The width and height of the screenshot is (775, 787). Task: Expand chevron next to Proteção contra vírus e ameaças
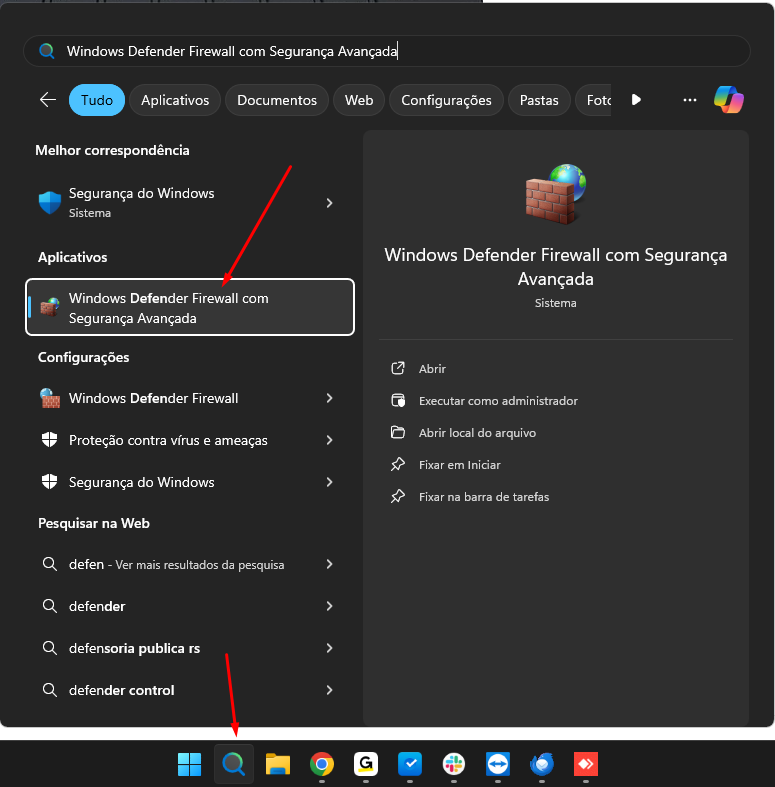329,440
